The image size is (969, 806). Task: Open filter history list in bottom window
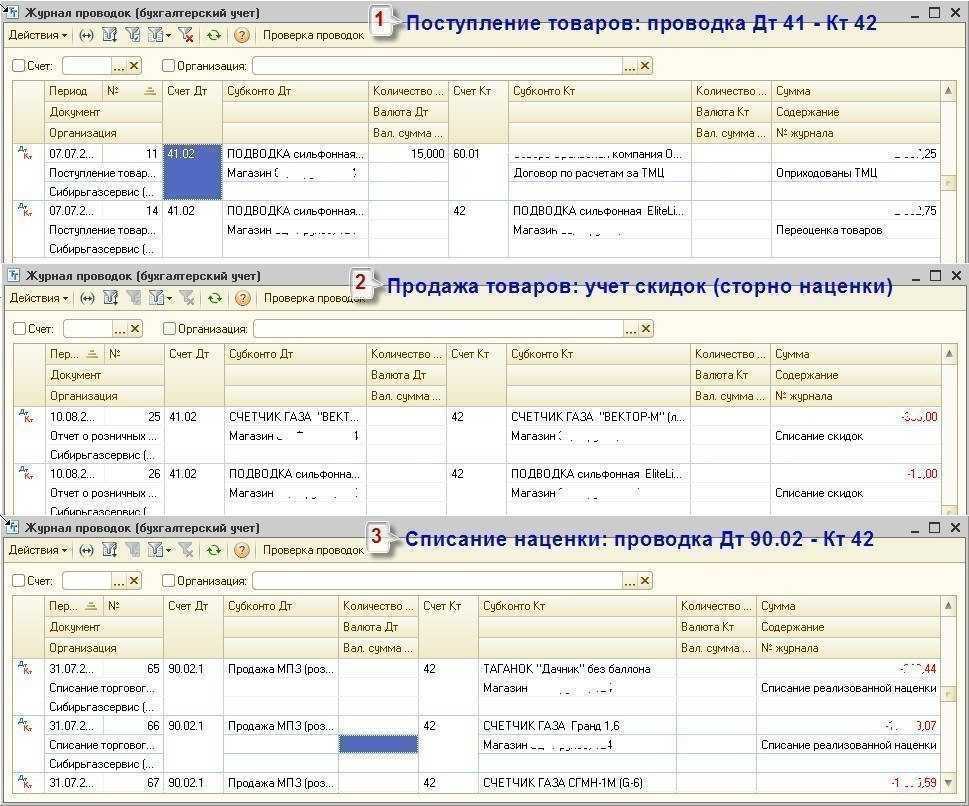[158, 550]
